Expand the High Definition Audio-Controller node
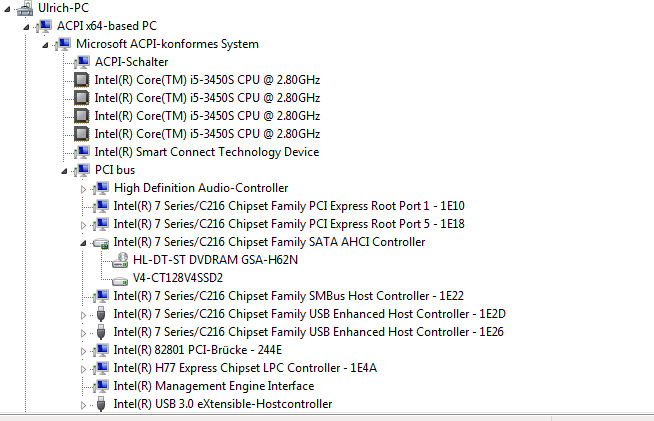The height and width of the screenshot is (421, 654). point(83,189)
